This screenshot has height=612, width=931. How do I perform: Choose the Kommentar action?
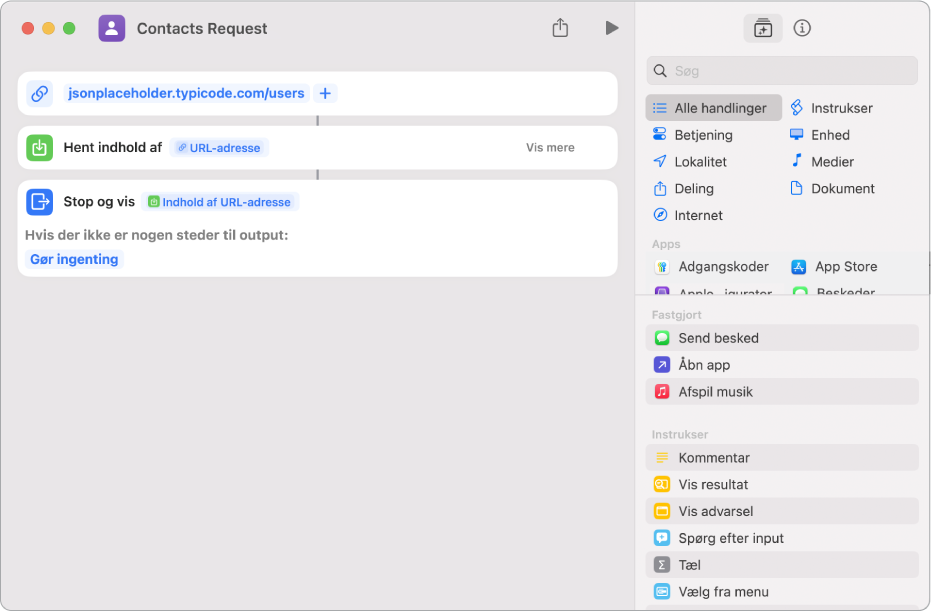pyautogui.click(x=782, y=458)
